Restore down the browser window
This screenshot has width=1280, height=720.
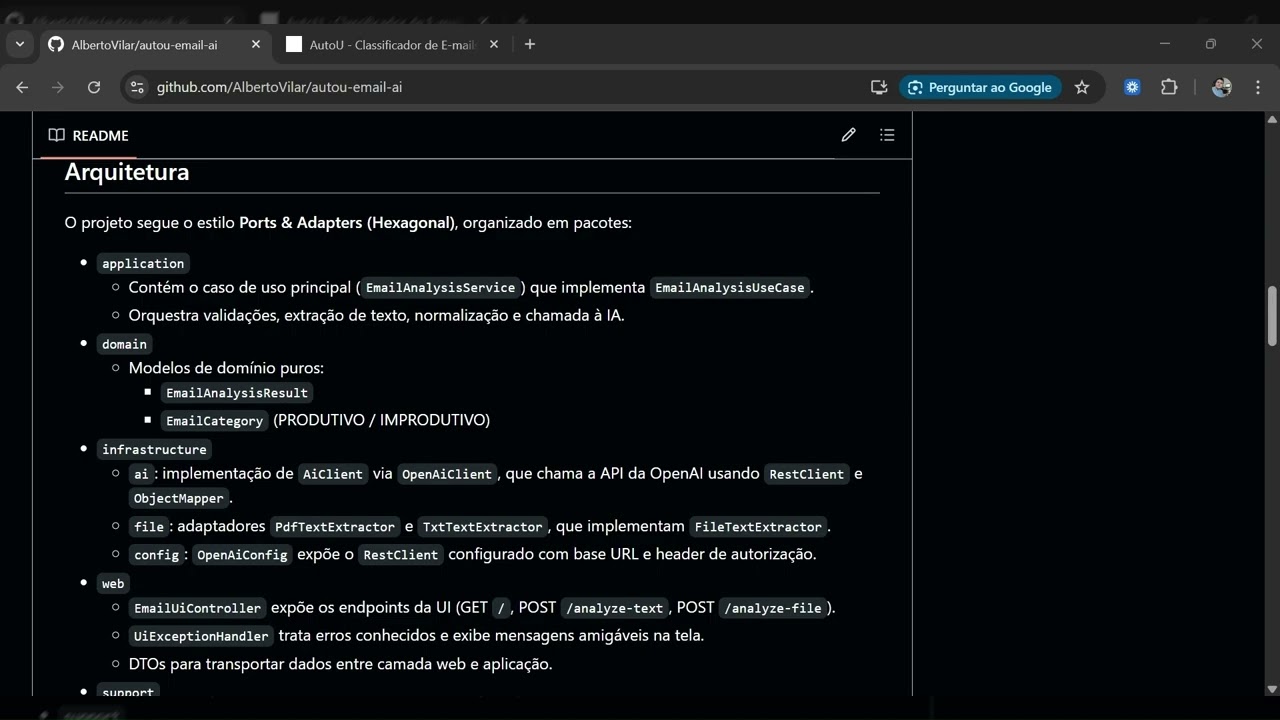[1211, 44]
